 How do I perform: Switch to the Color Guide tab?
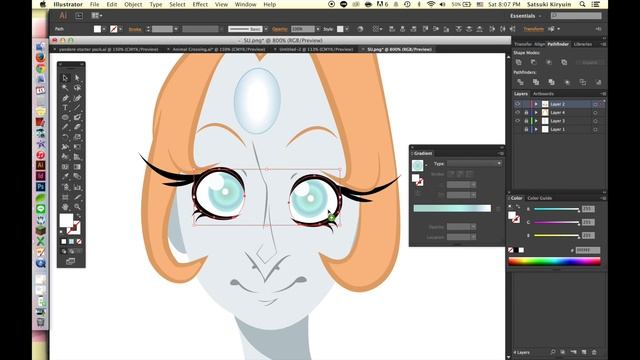click(540, 198)
